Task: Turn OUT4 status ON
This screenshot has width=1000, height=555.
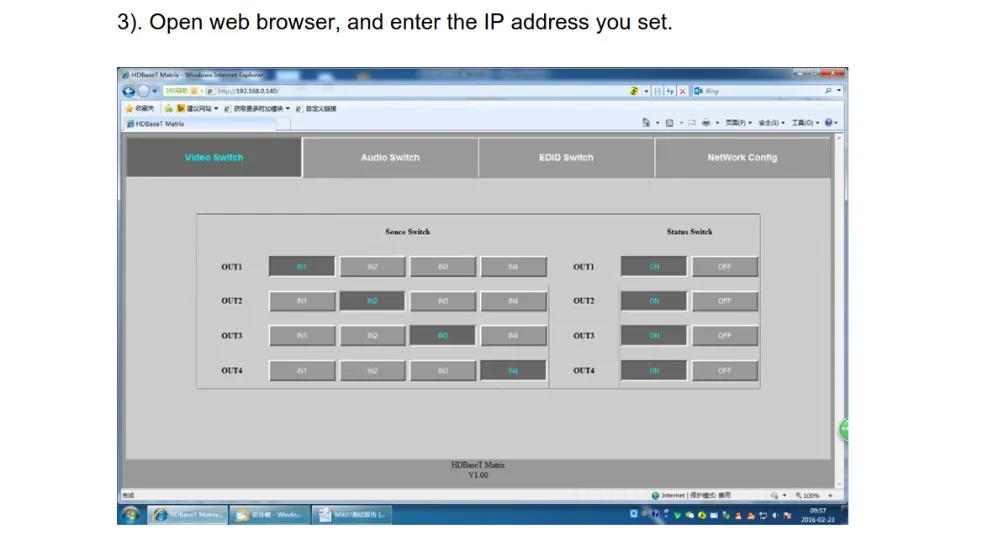Action: 654,371
